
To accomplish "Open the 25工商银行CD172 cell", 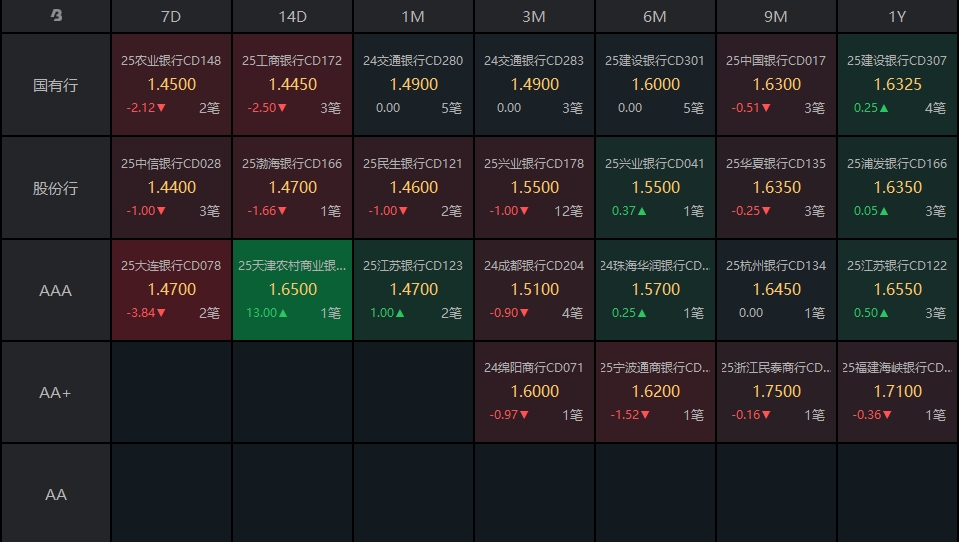I will (x=292, y=84).
